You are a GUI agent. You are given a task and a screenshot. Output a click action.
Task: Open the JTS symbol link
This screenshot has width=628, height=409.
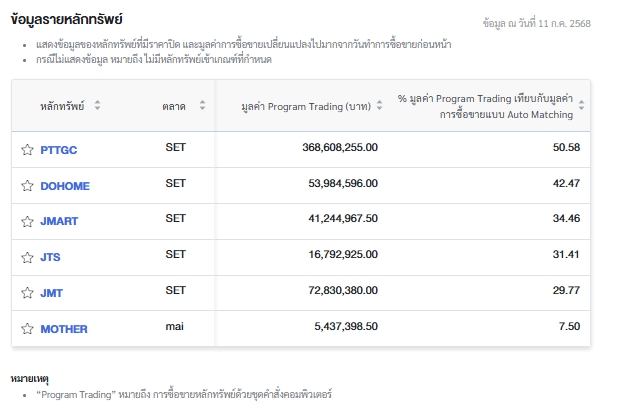[x=50, y=257]
